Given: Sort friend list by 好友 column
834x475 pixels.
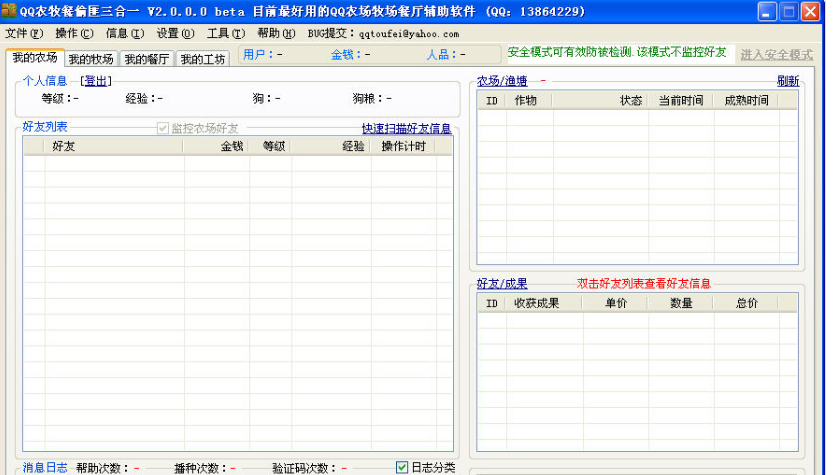Looking at the screenshot, I should [114, 146].
